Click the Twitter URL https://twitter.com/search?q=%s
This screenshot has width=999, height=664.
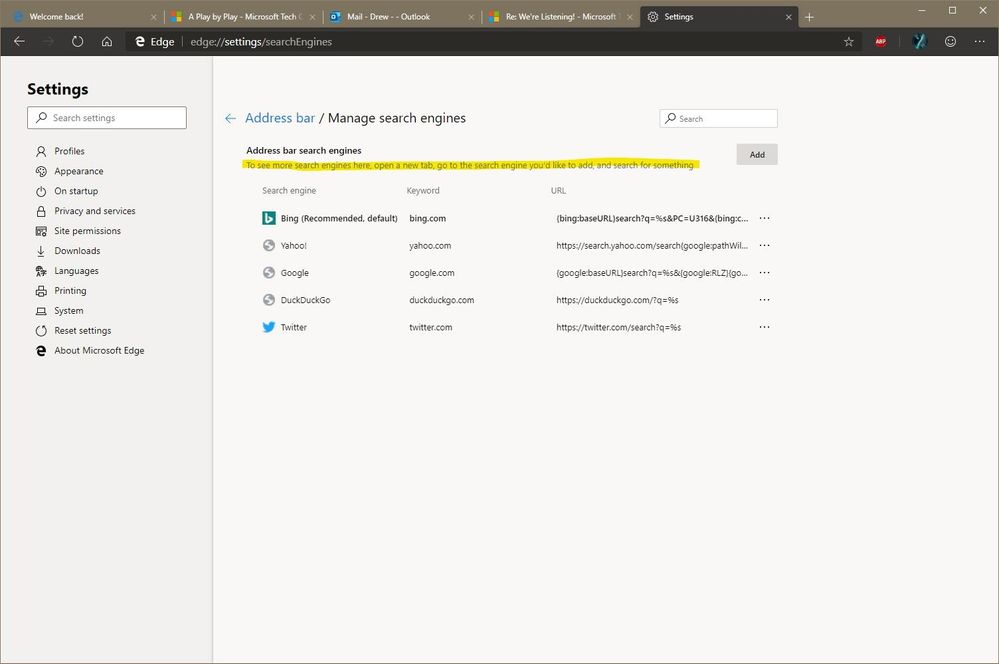point(619,327)
